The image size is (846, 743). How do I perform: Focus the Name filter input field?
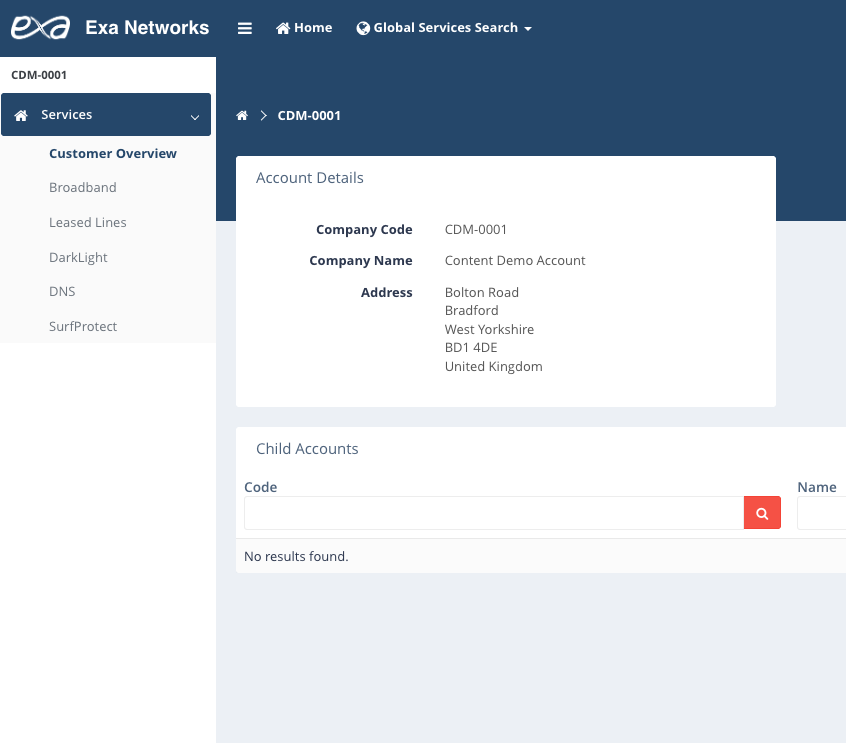(x=821, y=513)
